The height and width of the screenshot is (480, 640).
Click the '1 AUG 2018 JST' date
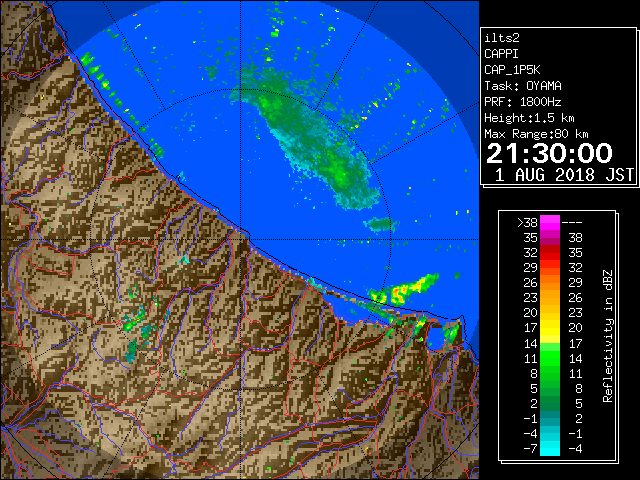[564, 175]
